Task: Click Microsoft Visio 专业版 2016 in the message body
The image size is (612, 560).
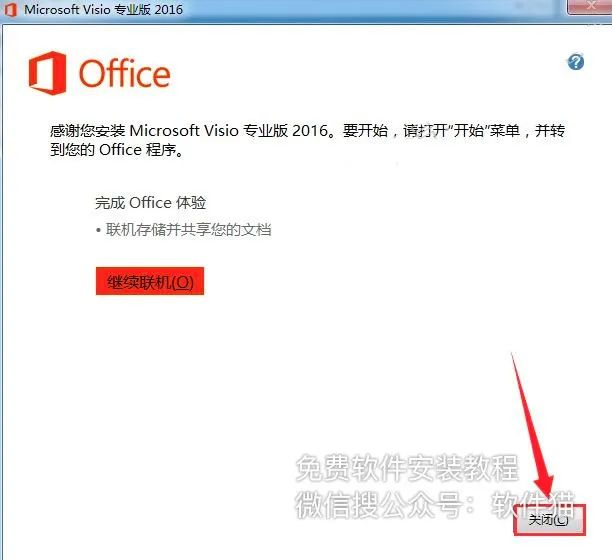Action: (x=228, y=131)
